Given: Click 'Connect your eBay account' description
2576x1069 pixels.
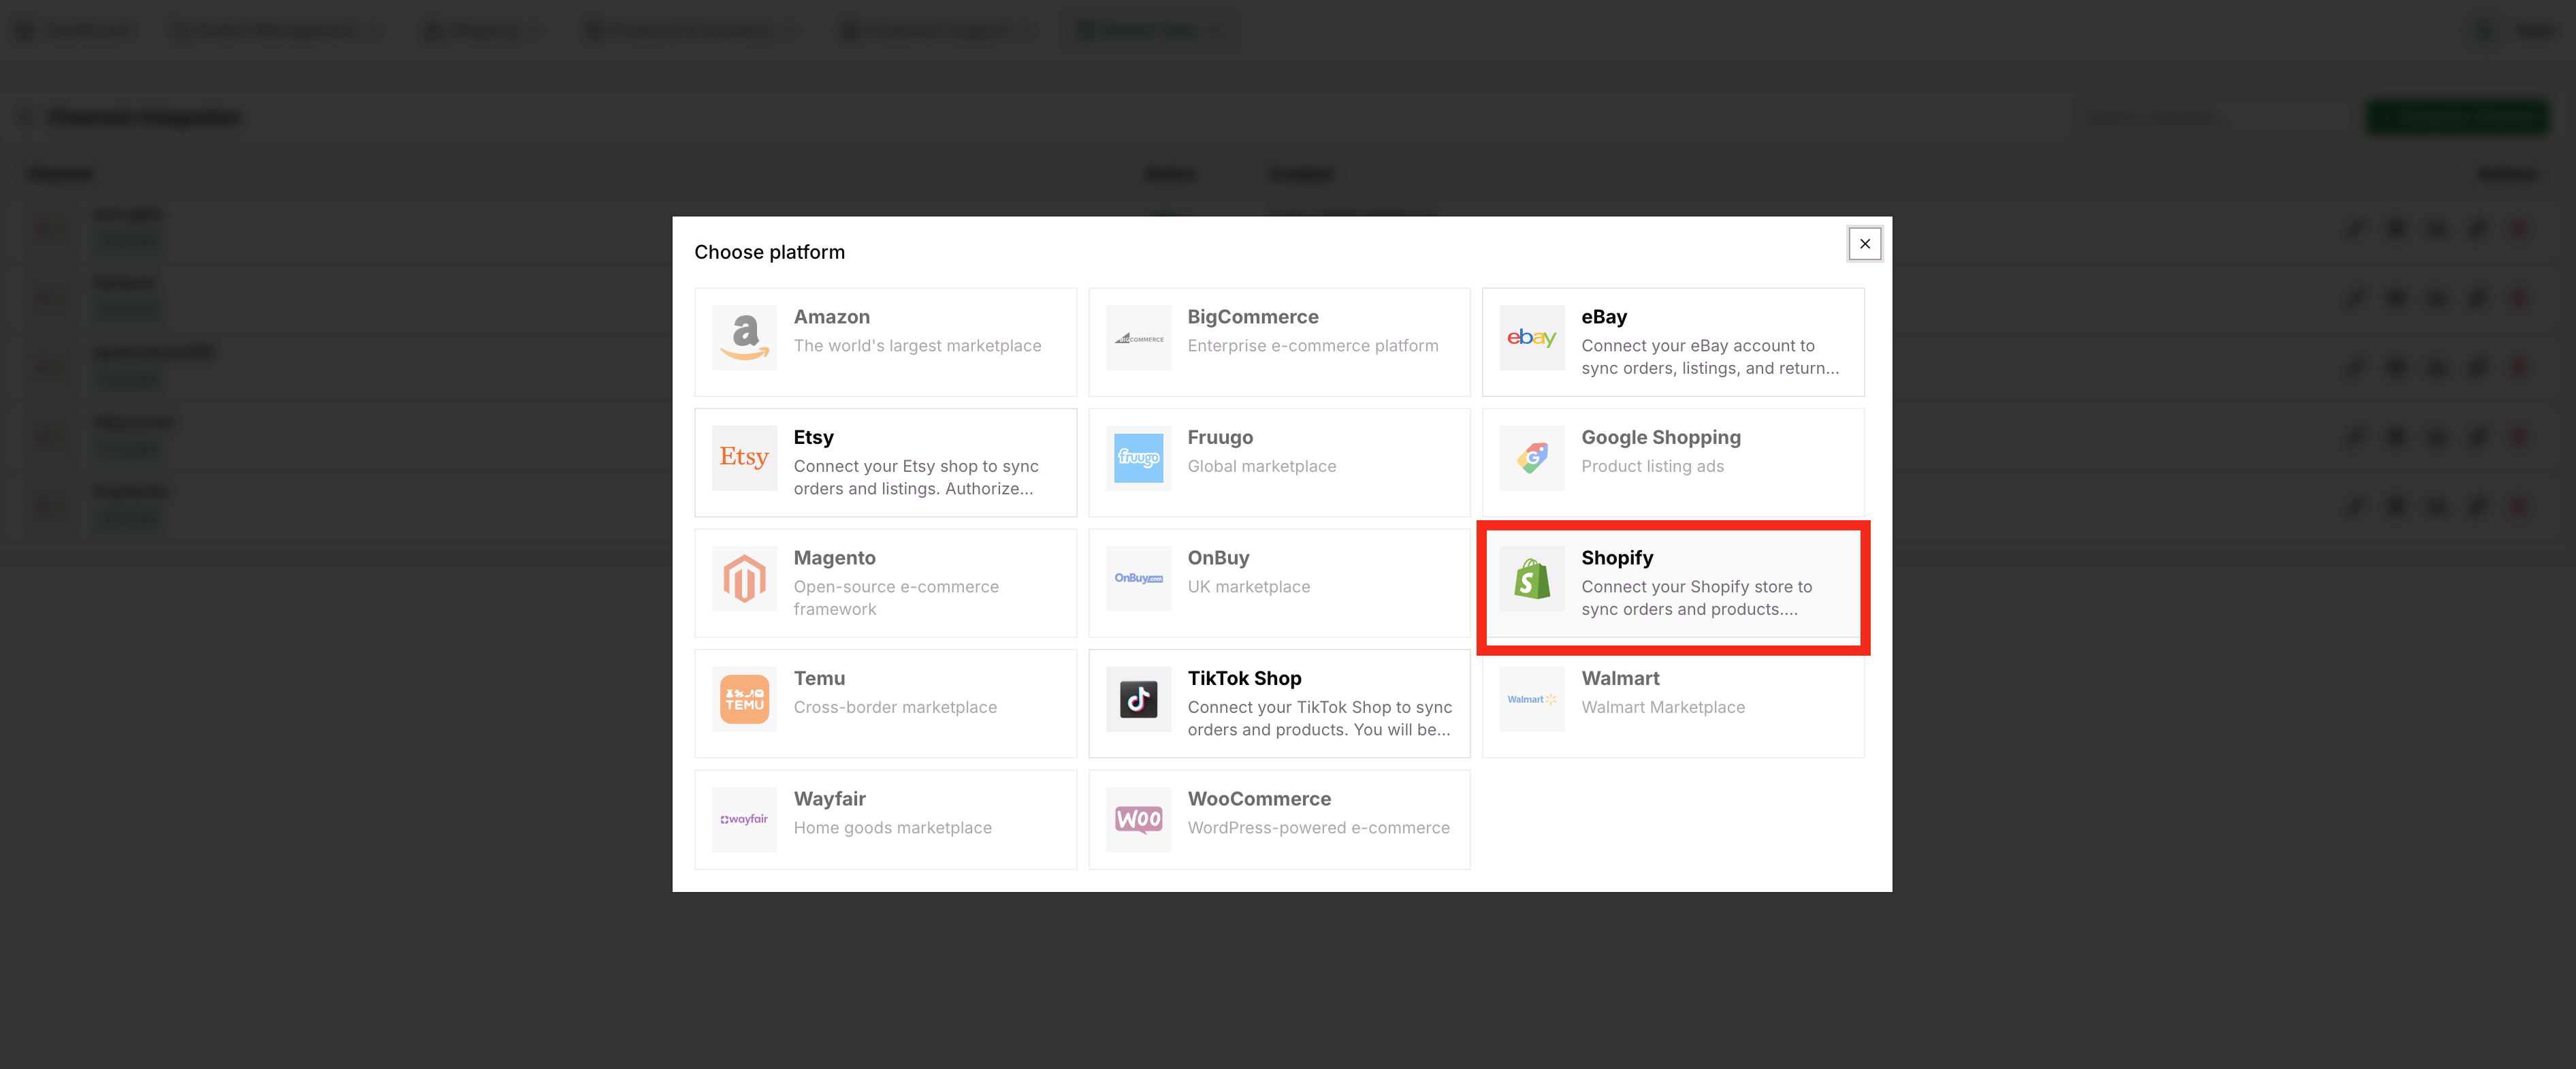Looking at the screenshot, I should [1709, 357].
